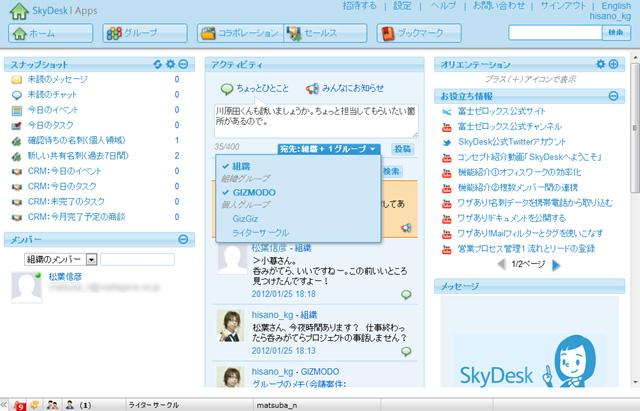Open オリエンテーション panel gear settings

tap(601, 64)
